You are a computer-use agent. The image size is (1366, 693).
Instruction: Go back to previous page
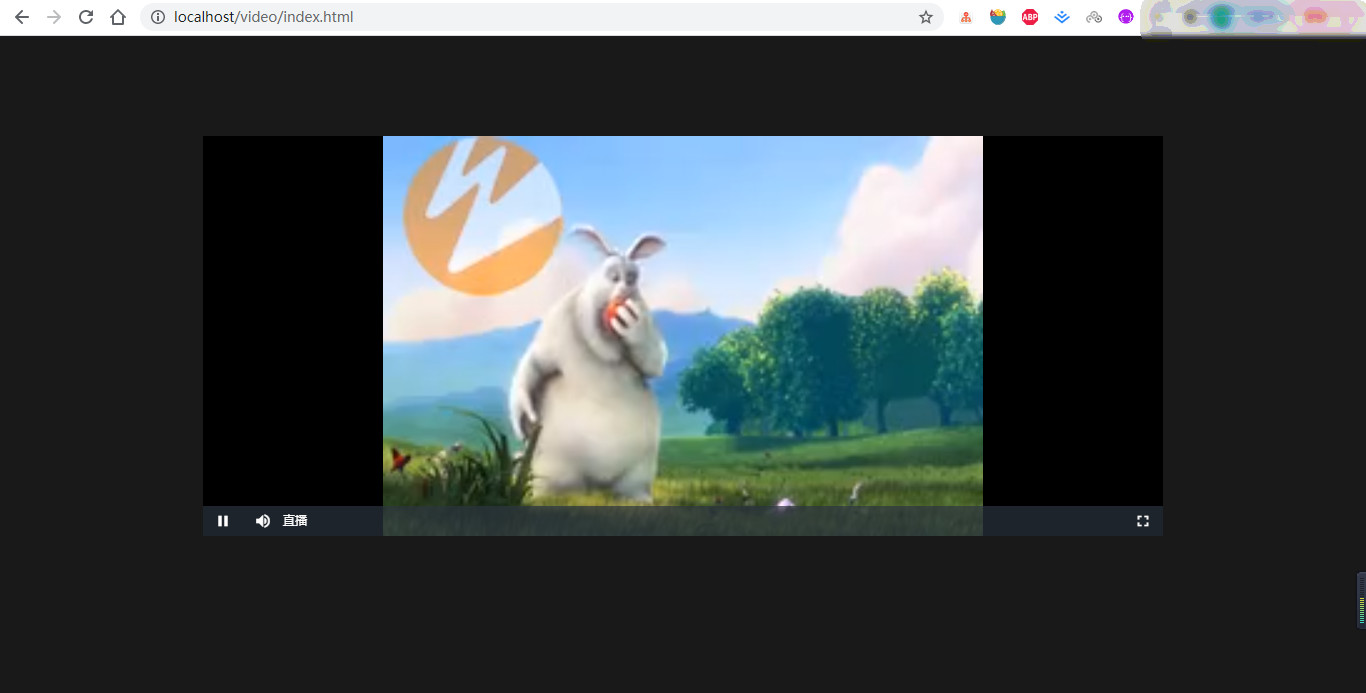click(x=22, y=17)
